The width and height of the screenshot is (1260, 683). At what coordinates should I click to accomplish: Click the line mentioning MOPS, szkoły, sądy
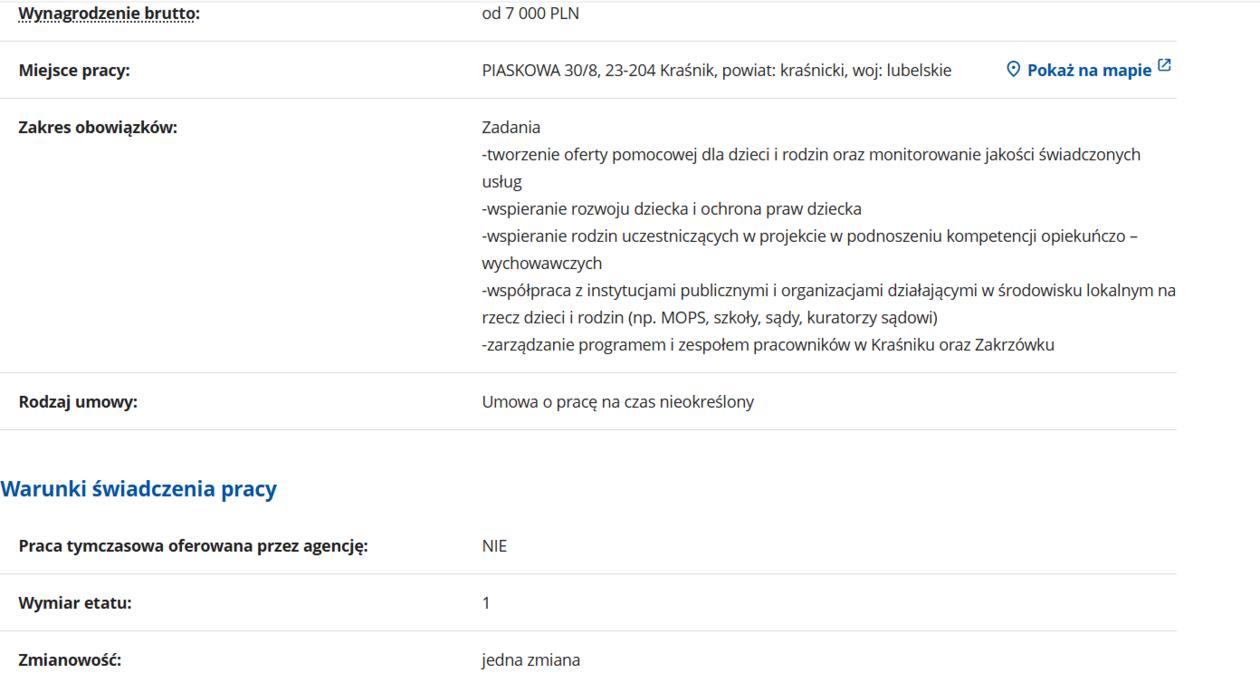[x=709, y=318]
